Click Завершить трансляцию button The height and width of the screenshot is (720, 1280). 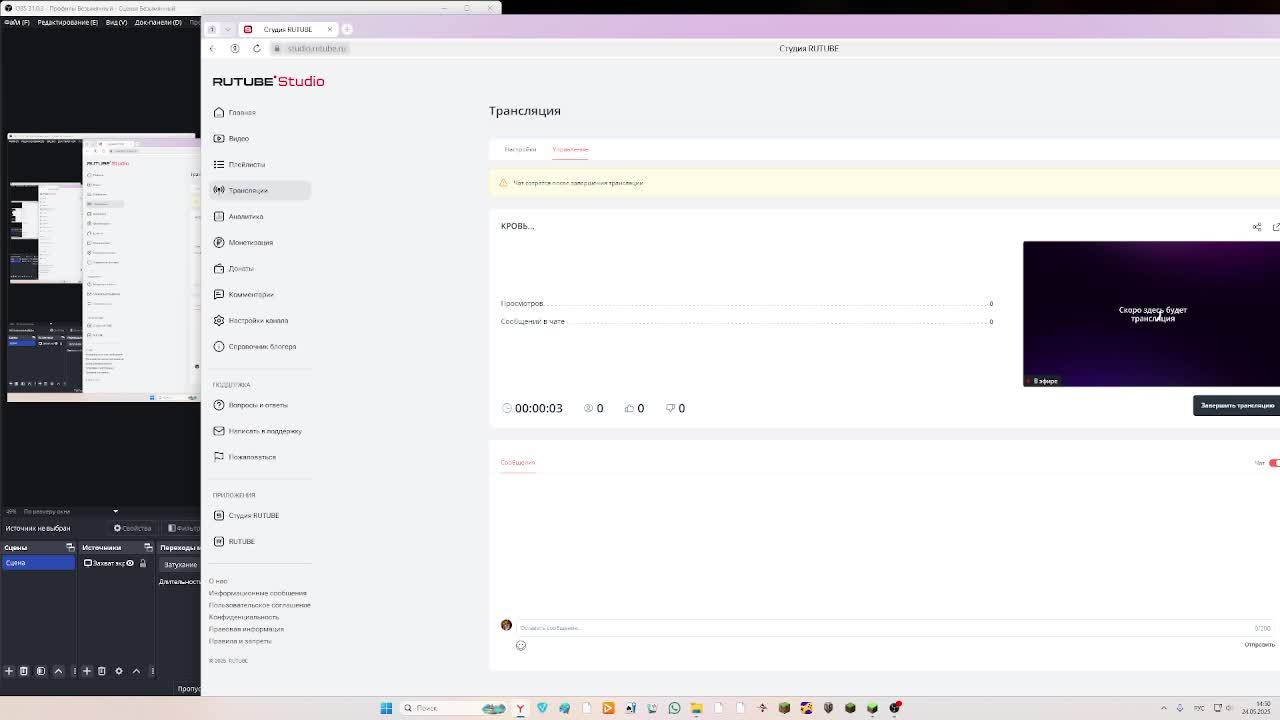[x=1237, y=405]
